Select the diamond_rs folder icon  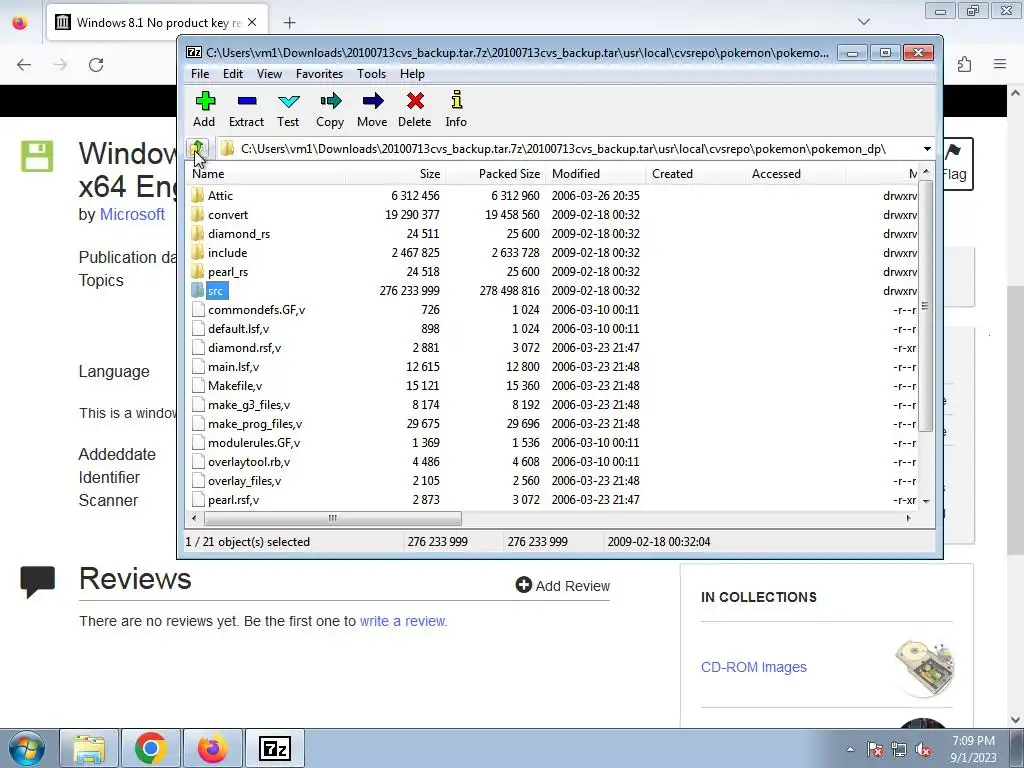(198, 233)
